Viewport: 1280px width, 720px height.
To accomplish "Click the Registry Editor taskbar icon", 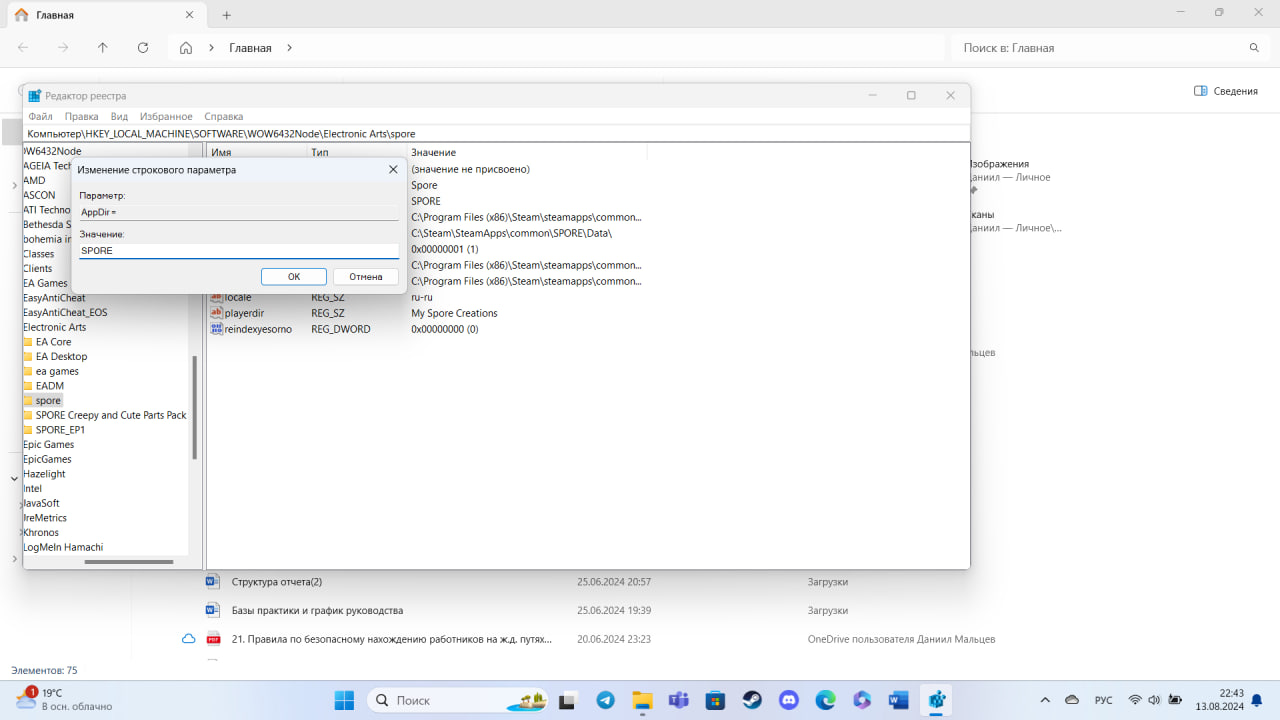I will click(x=936, y=700).
